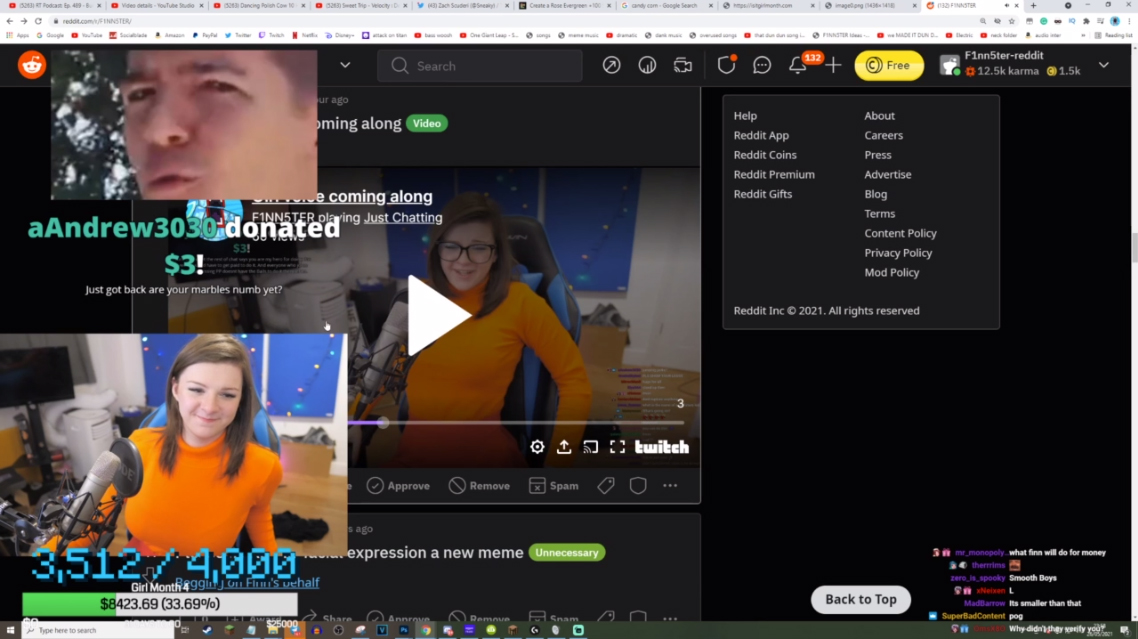The width and height of the screenshot is (1138, 639).
Task: Seek on the Twitch video progress bar
Action: (515, 423)
